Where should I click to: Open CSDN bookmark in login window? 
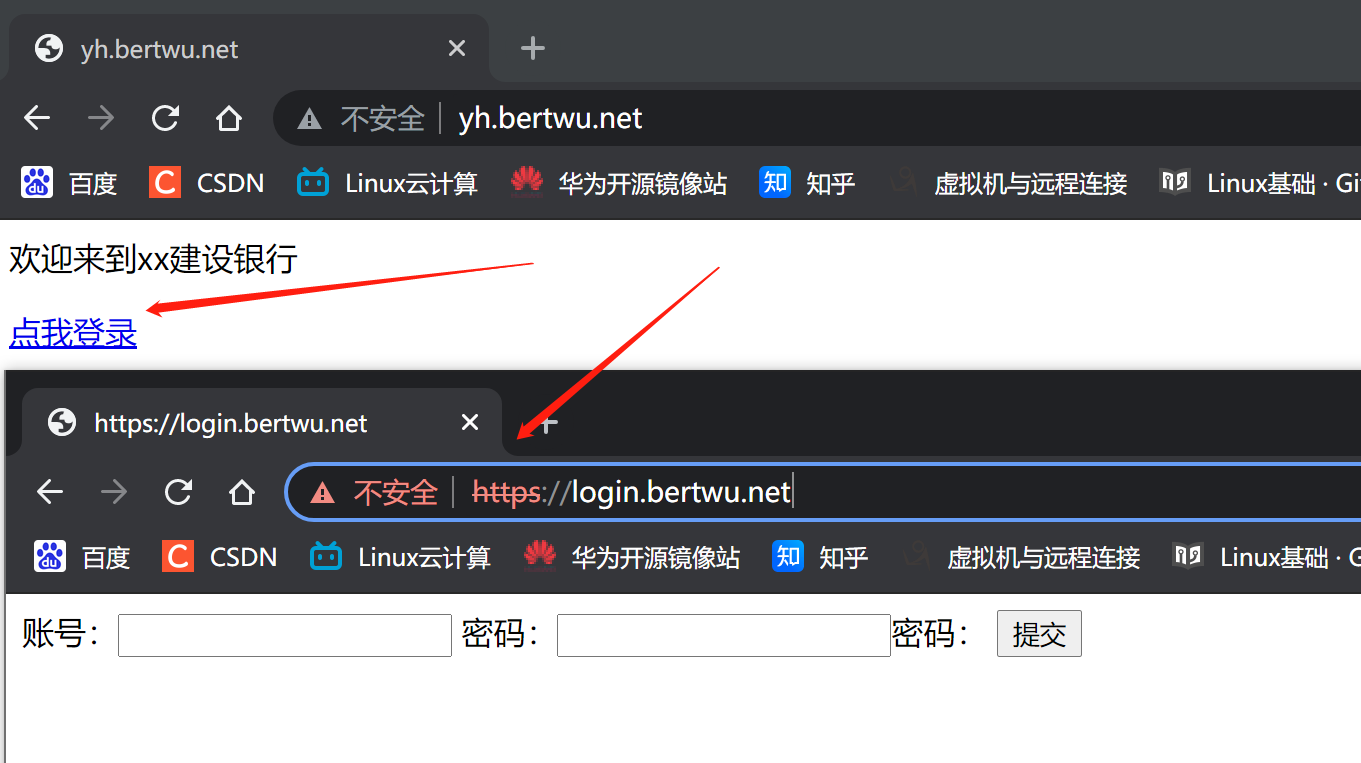pos(220,557)
